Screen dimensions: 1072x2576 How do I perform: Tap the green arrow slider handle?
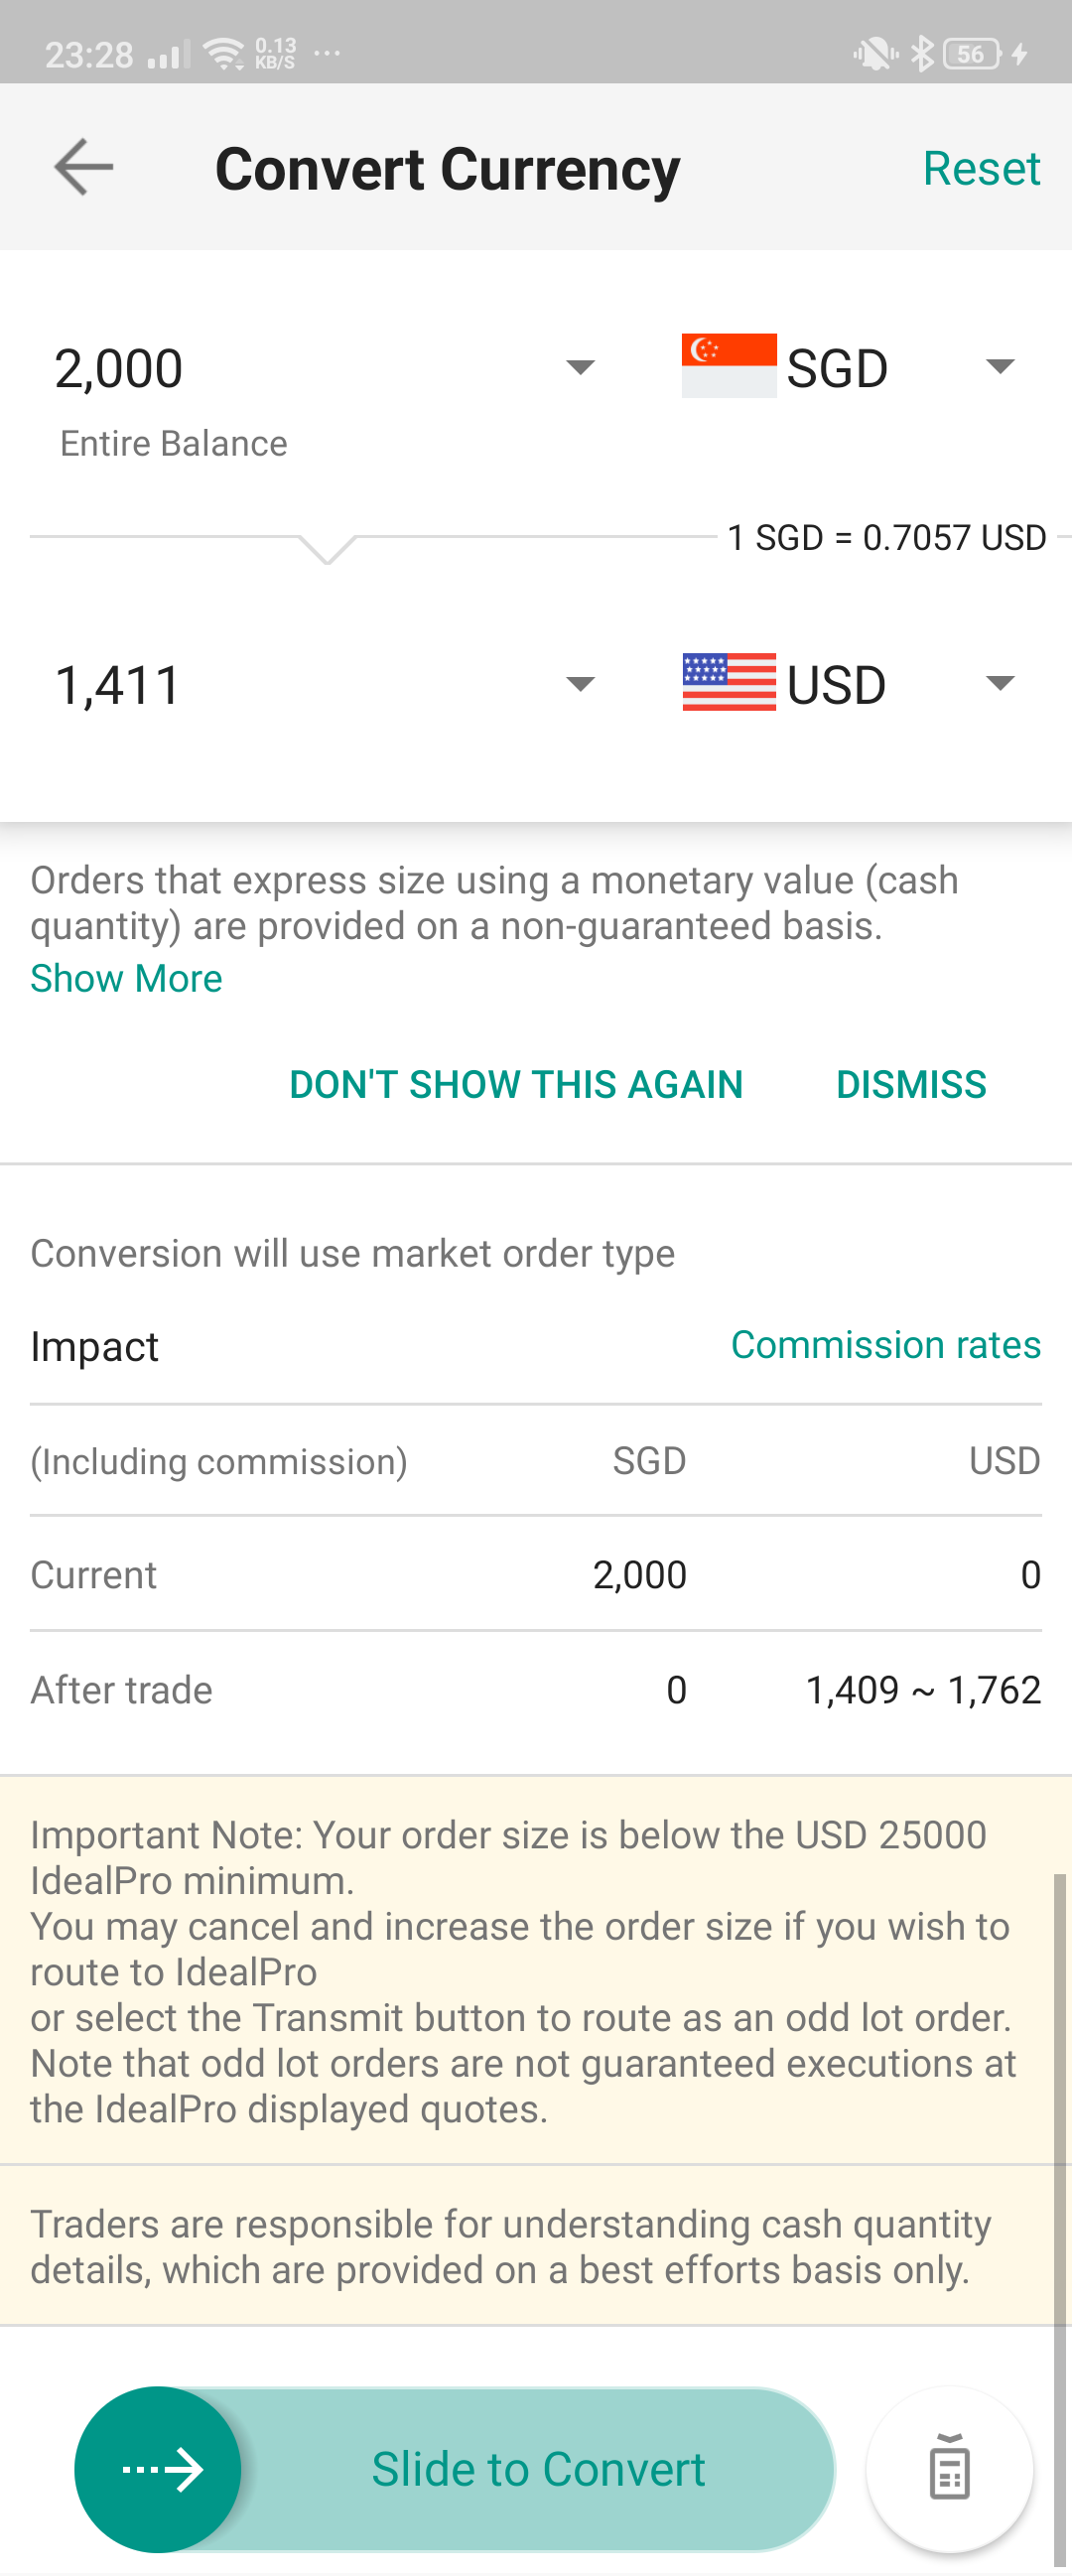point(158,2469)
